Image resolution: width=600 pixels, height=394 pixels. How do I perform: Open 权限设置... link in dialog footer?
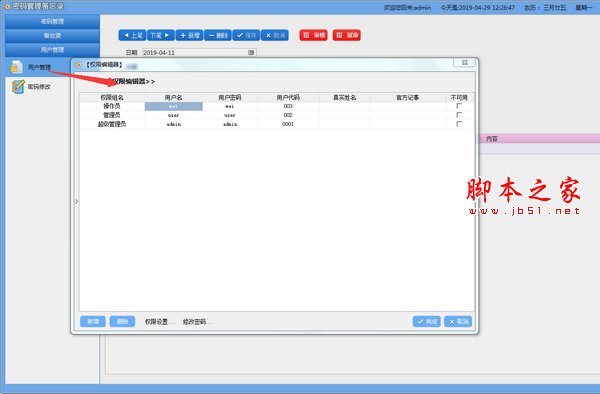point(160,322)
